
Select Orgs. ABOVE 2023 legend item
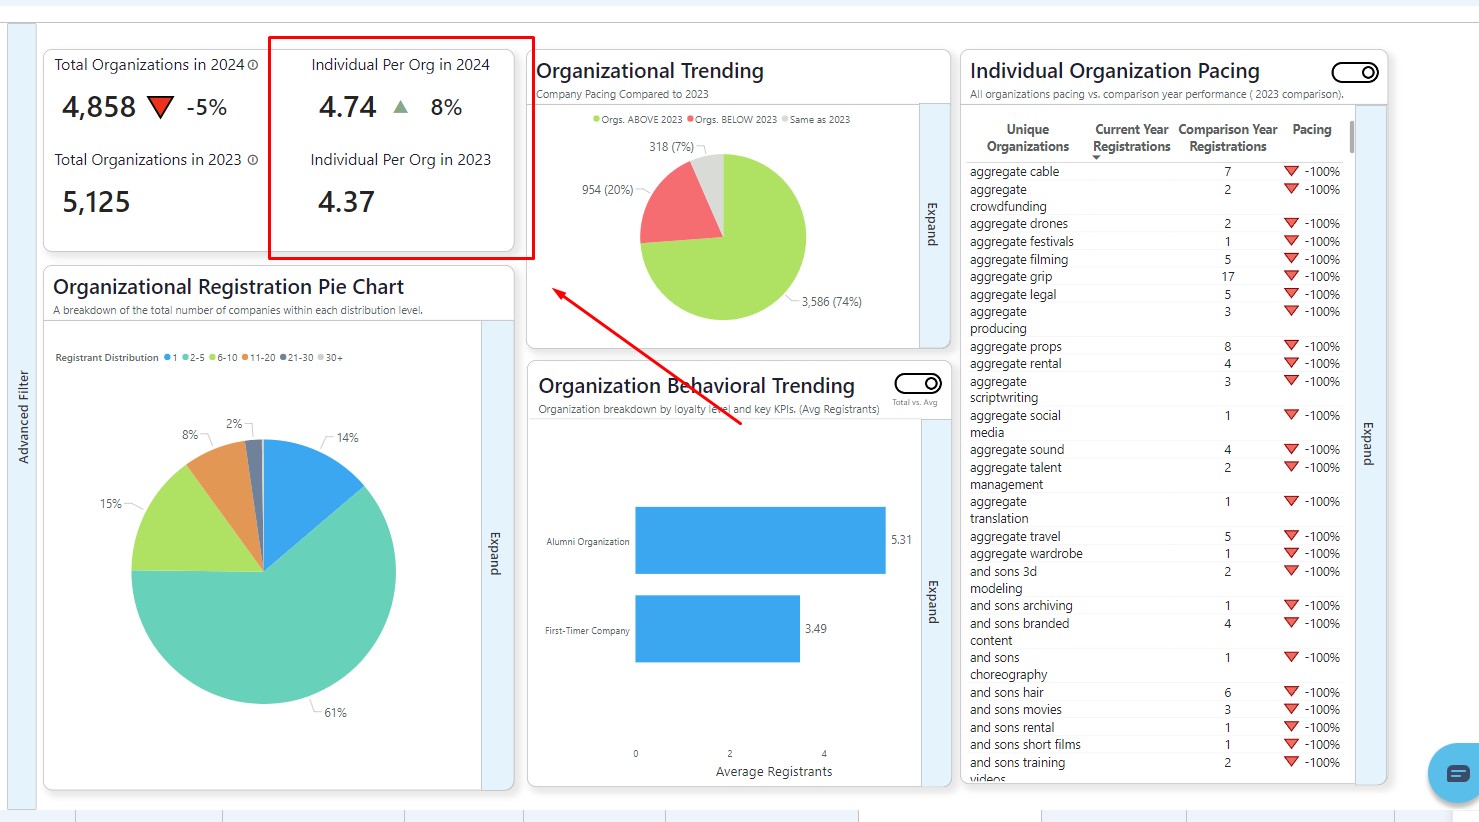(x=638, y=120)
